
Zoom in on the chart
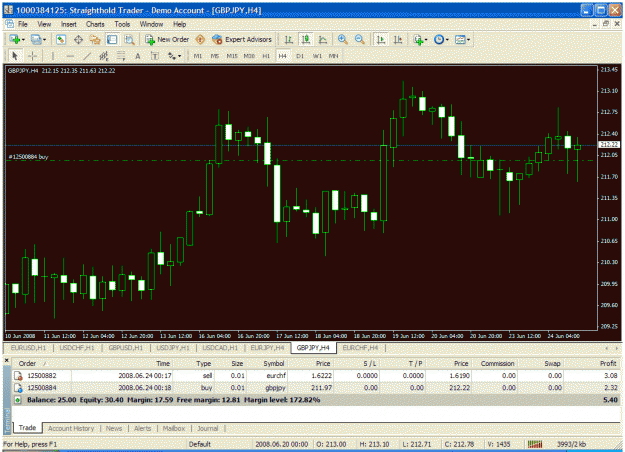(x=342, y=39)
